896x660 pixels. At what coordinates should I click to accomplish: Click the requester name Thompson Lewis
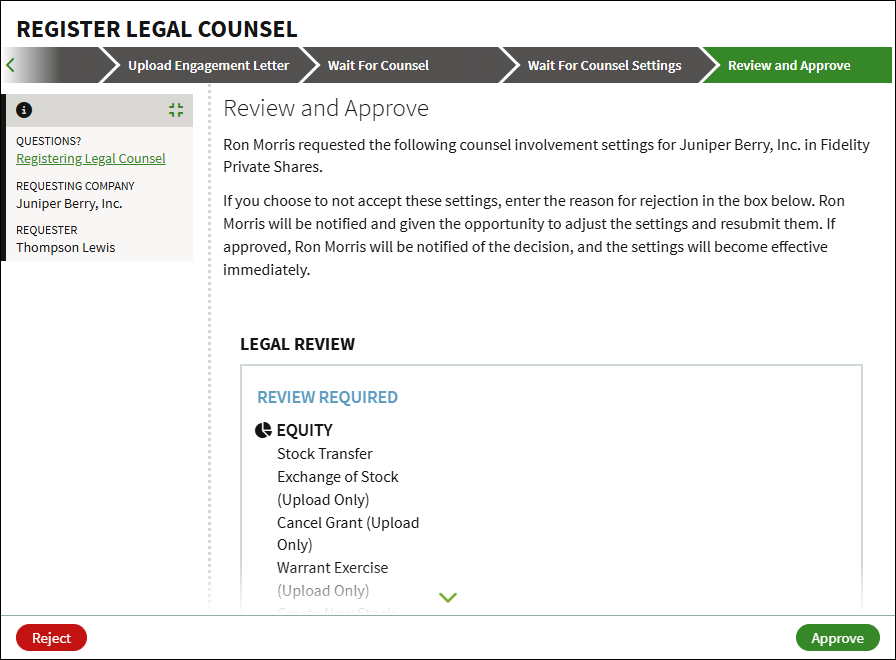click(66, 247)
